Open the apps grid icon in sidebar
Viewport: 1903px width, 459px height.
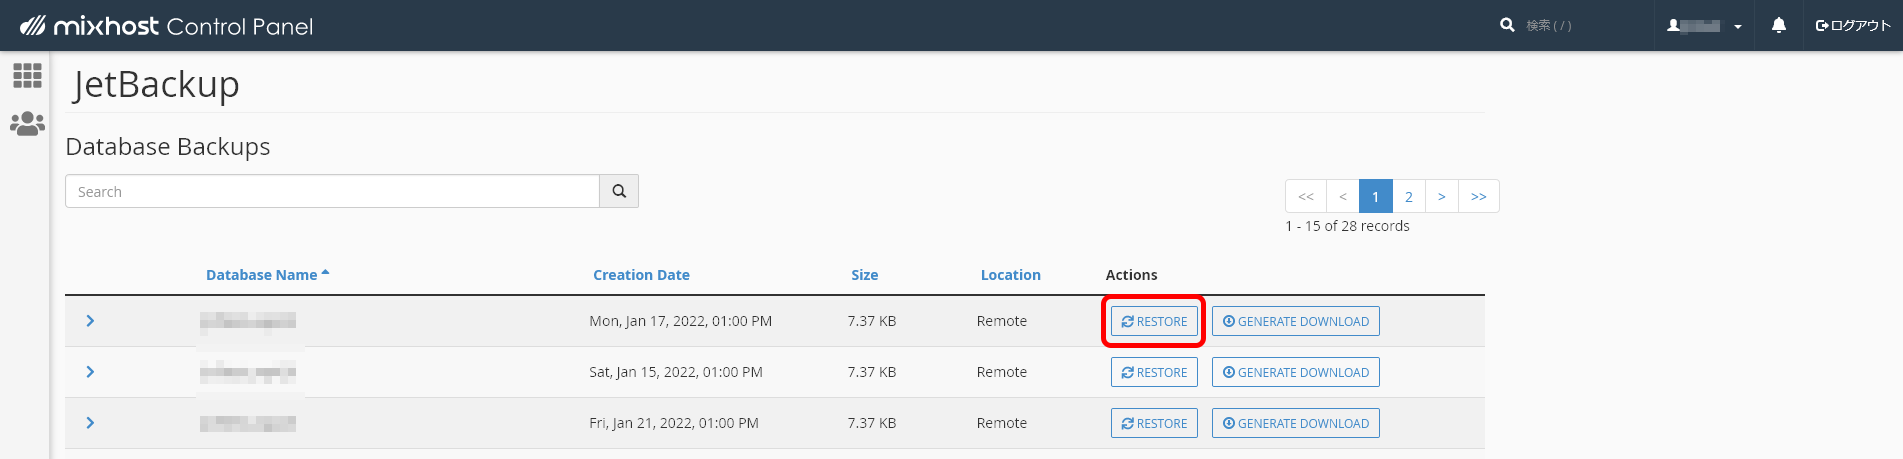27,76
